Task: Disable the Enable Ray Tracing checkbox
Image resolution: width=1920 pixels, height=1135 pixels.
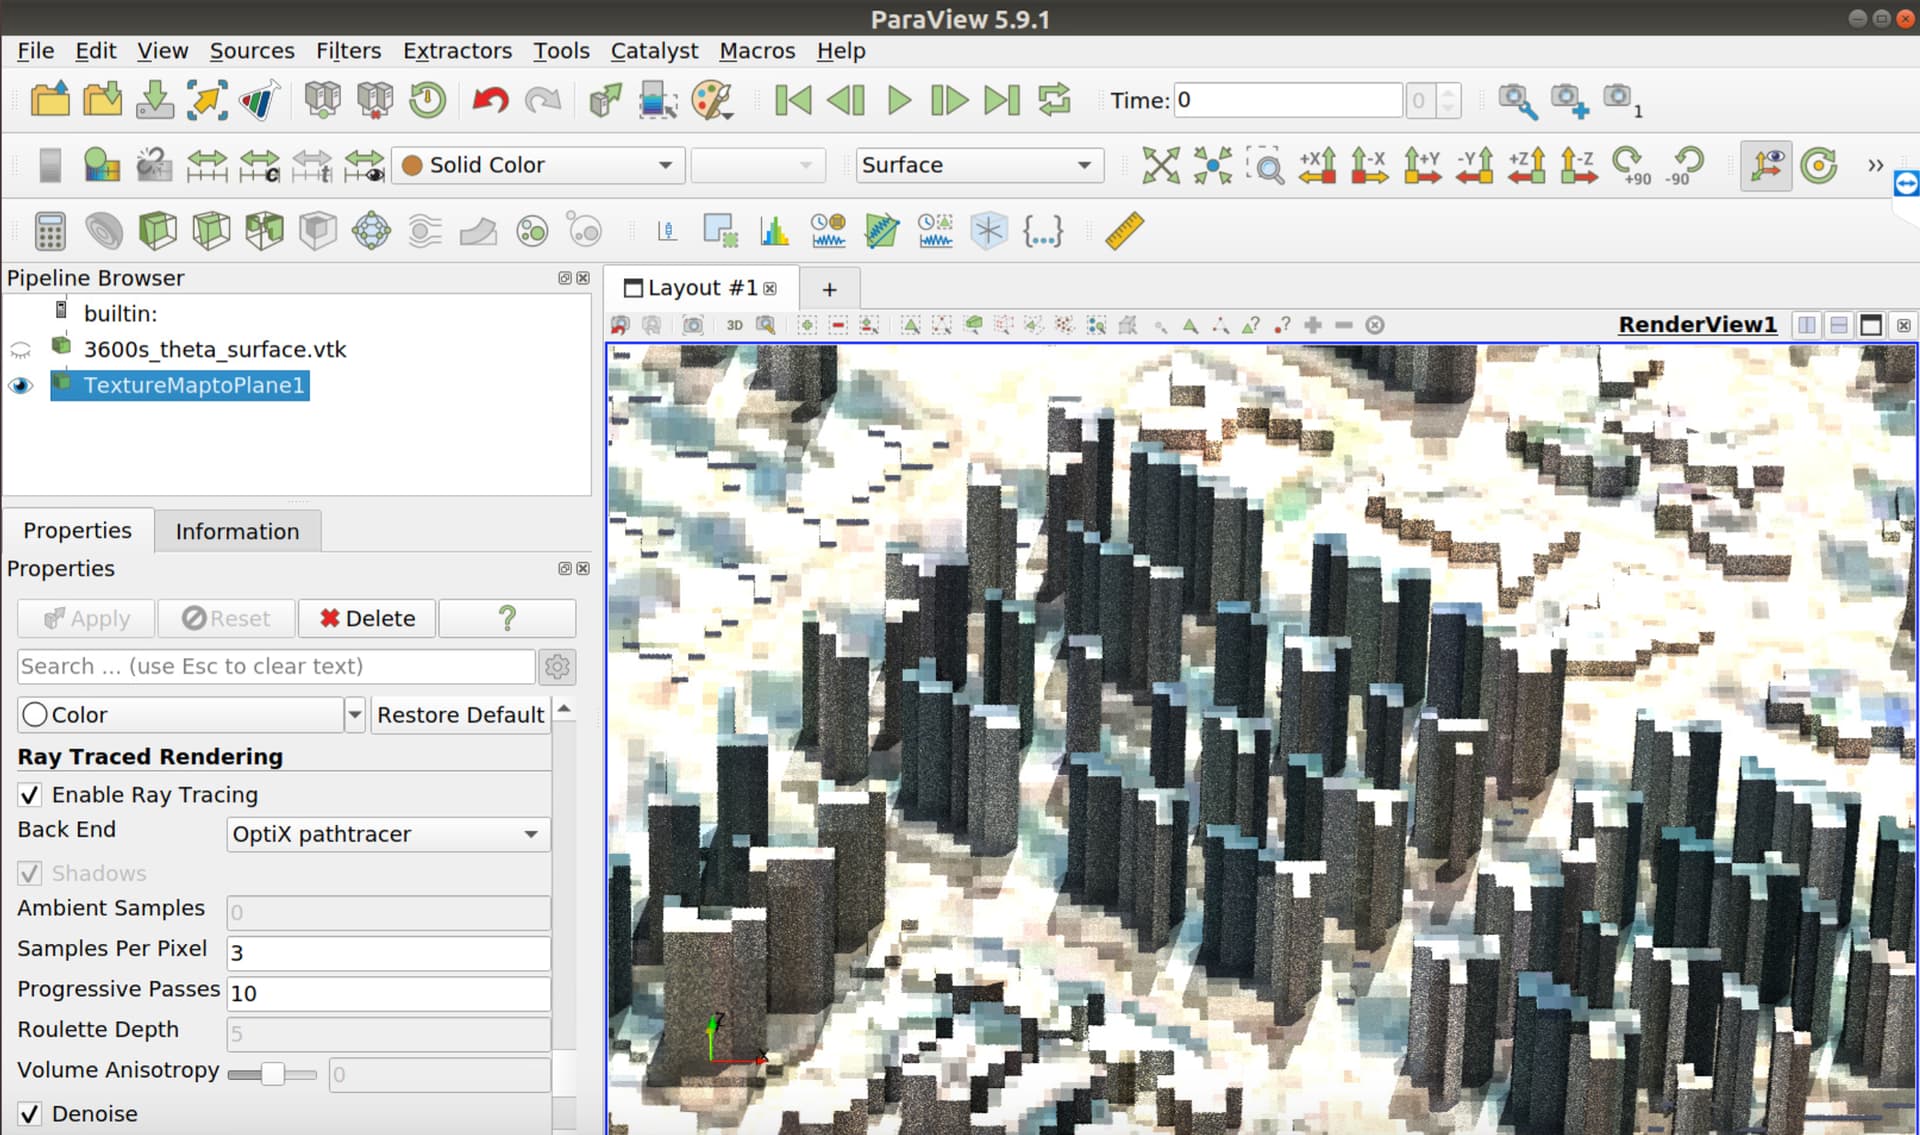Action: pyautogui.click(x=29, y=794)
